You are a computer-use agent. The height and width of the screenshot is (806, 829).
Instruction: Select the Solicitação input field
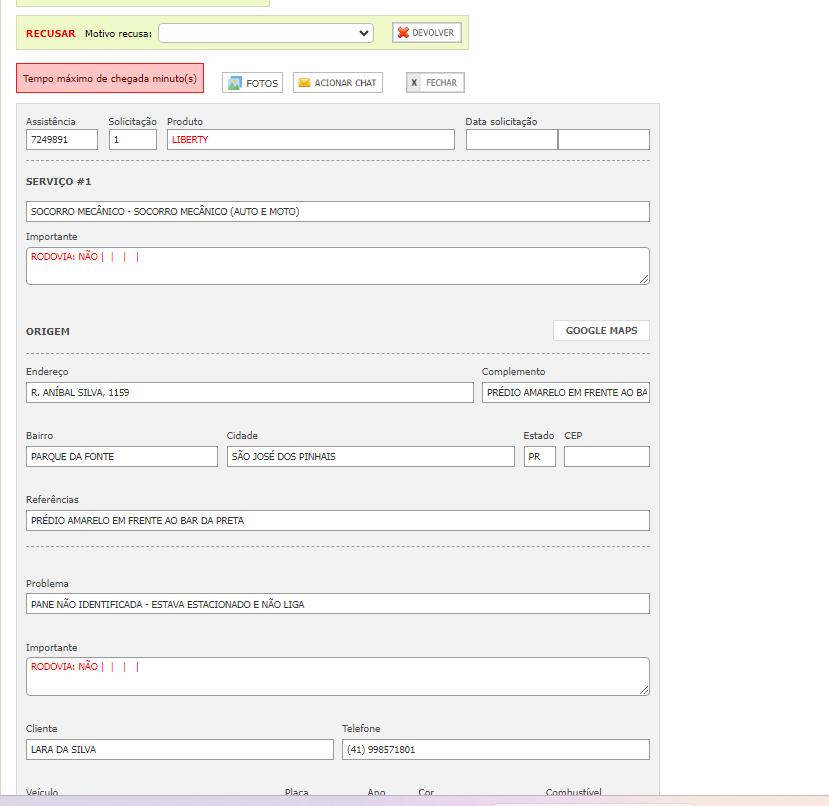(133, 140)
